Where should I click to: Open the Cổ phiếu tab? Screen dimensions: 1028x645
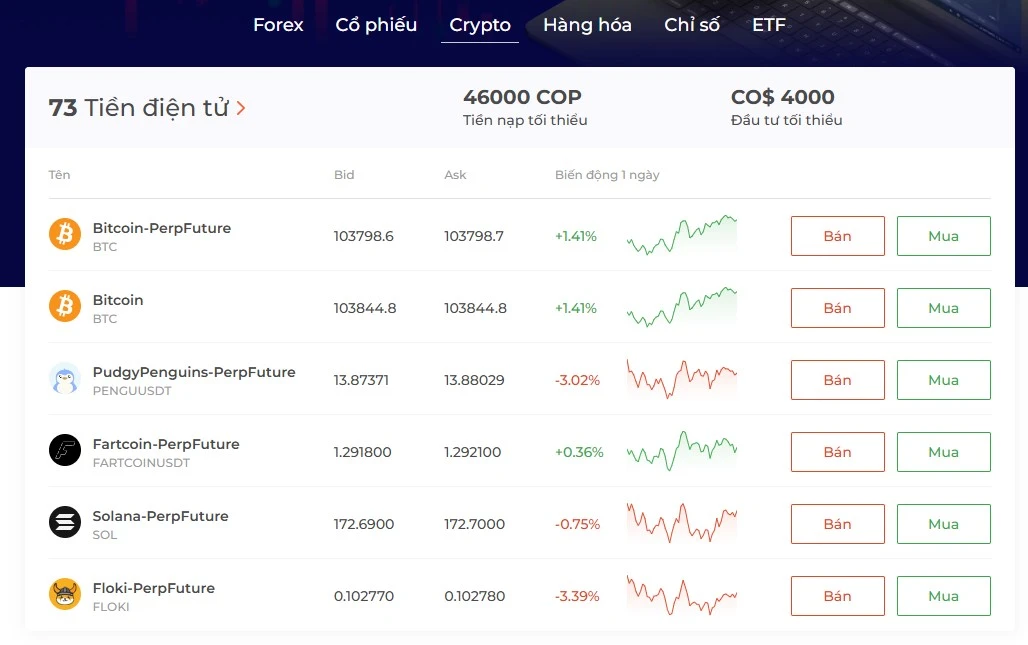(x=376, y=25)
